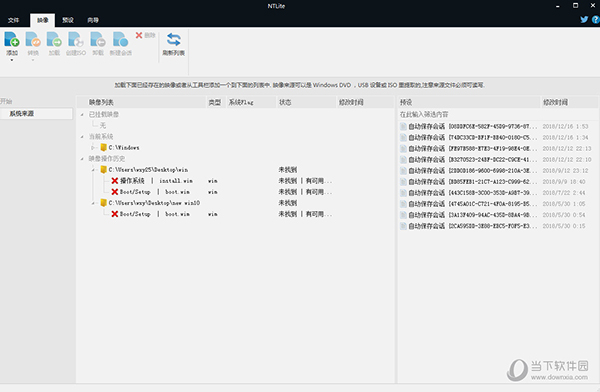Click the 2018/9/12 23:12 date cell
This screenshot has height=392, width=600.
[565, 171]
